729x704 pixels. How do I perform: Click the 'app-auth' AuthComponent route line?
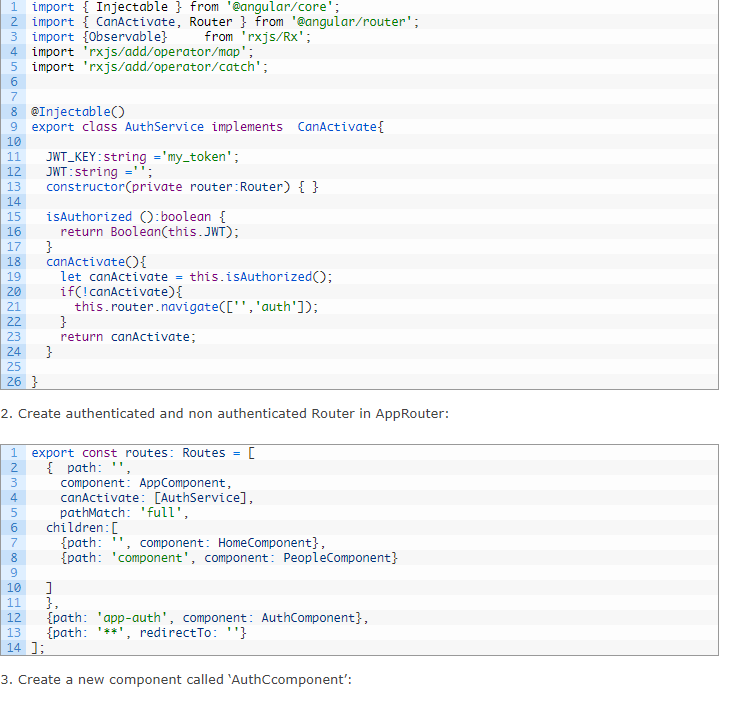coord(207,618)
